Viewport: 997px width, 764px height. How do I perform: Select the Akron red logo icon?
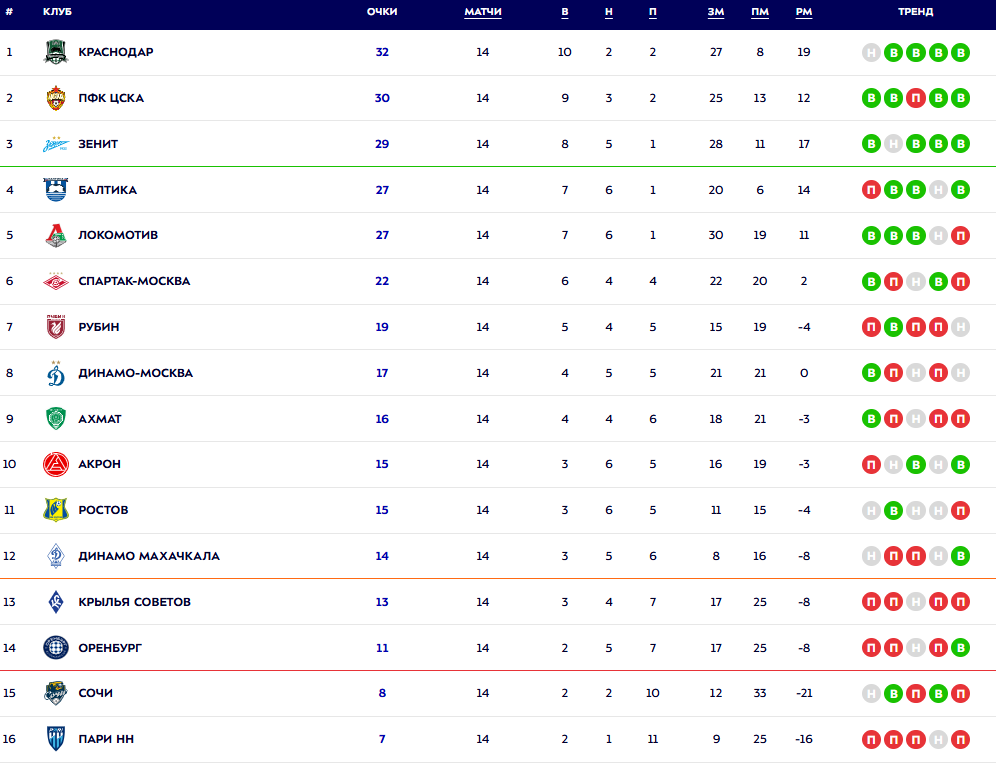56,464
